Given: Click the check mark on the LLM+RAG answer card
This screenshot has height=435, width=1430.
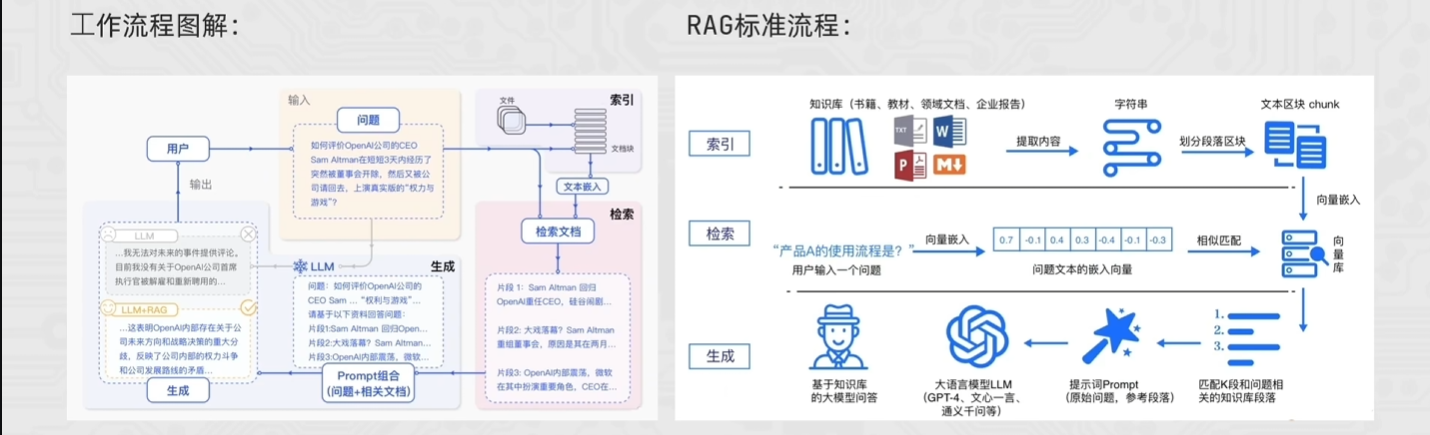Looking at the screenshot, I should coord(249,310).
